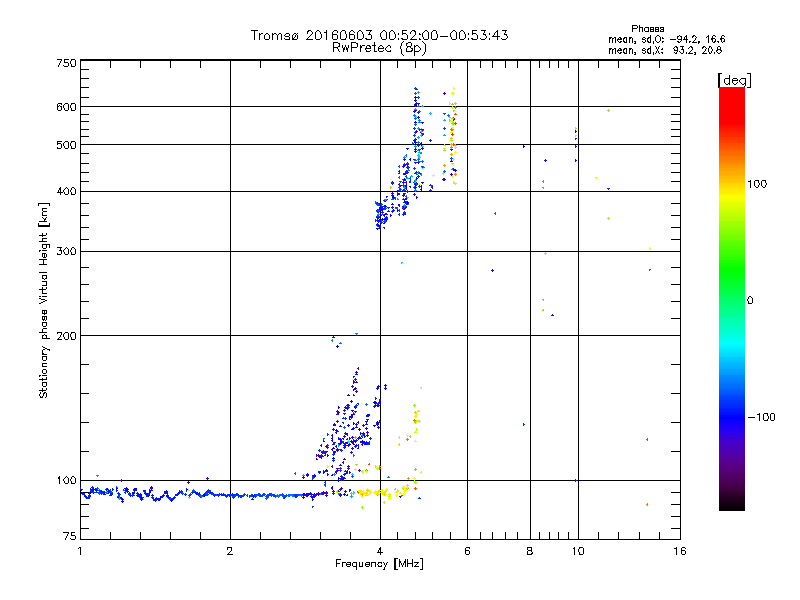Image resolution: width=800 pixels, height=600 pixels.
Task: Click the y-axis tick label "750"
Action: coord(66,63)
